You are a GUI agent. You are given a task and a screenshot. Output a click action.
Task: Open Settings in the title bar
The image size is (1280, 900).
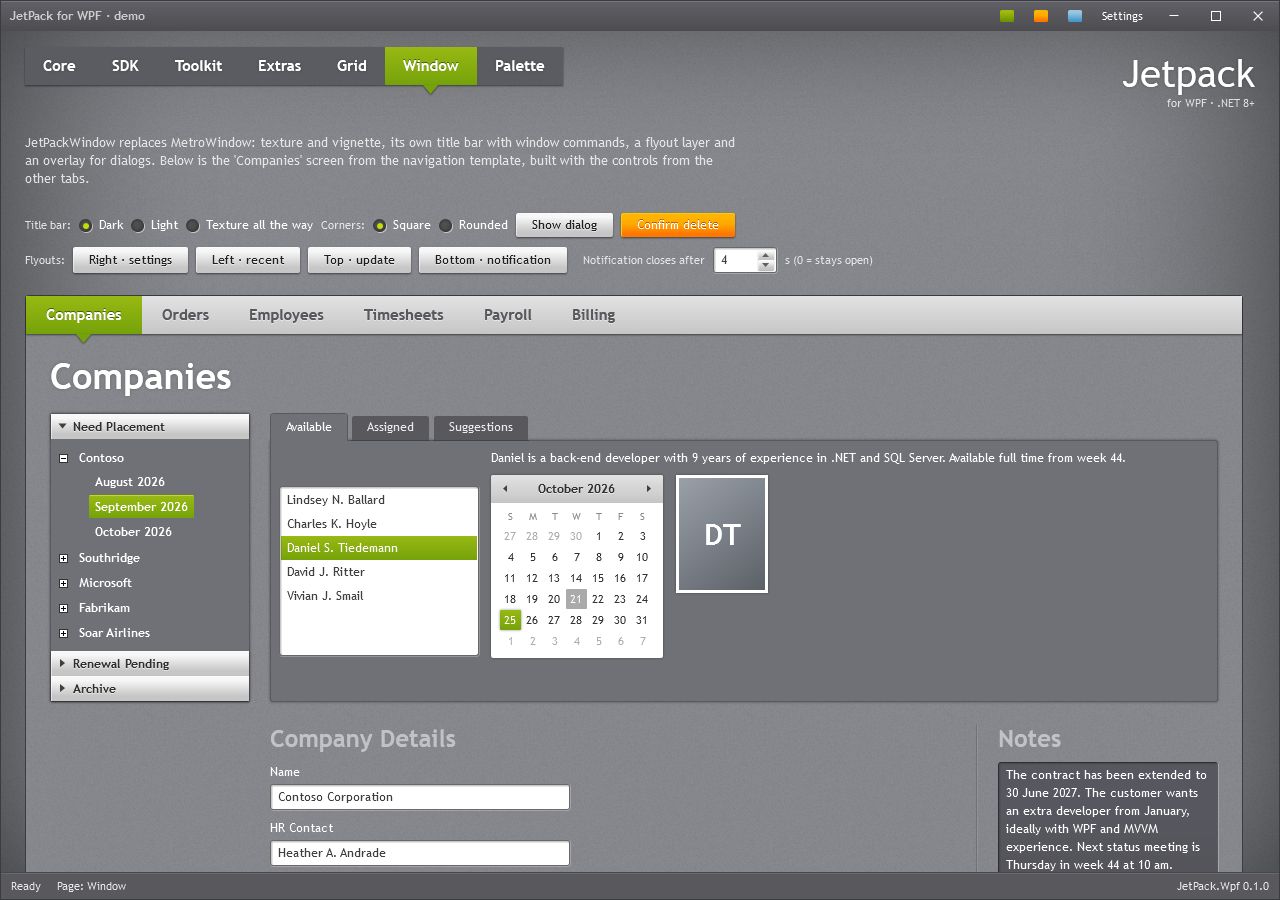(1122, 16)
